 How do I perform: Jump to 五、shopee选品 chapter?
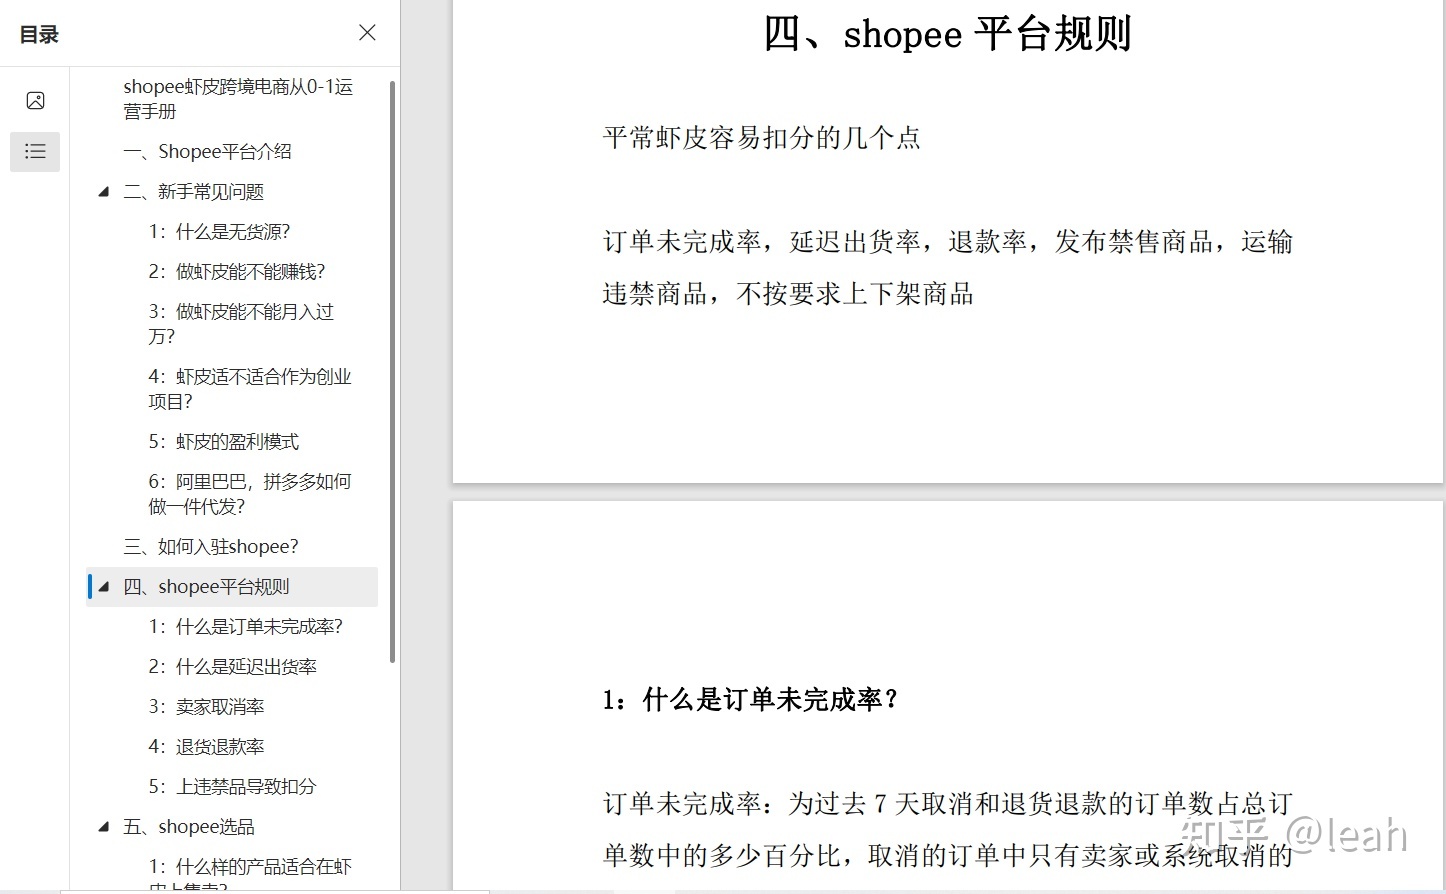point(189,827)
